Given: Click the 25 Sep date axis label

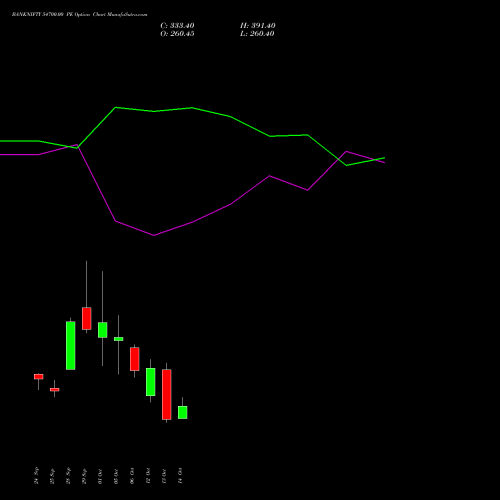Looking at the screenshot, I should tap(52, 476).
